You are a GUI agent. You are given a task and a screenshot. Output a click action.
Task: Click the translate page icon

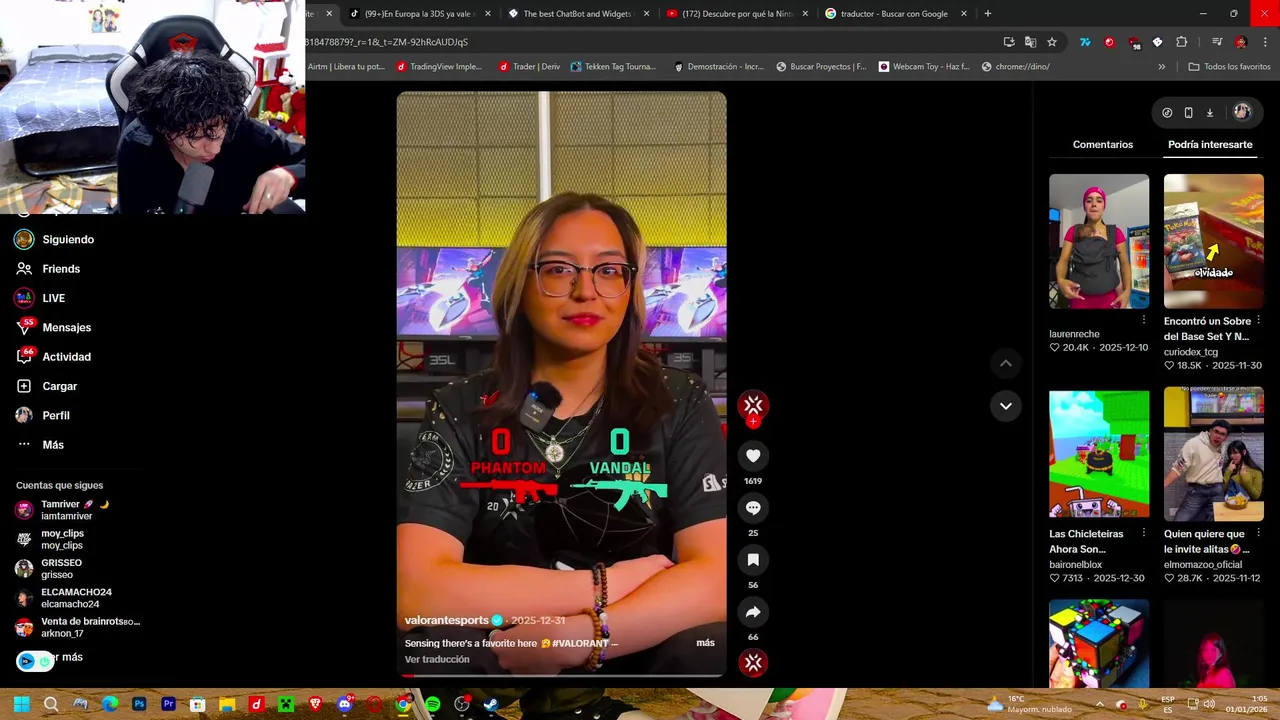click(x=1030, y=42)
